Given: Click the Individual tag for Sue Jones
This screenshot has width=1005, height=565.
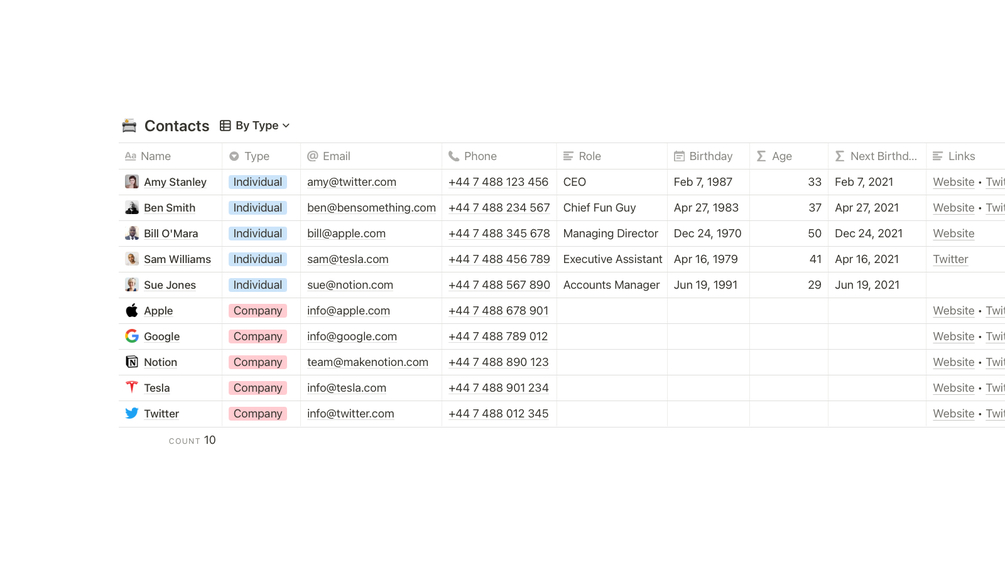Looking at the screenshot, I should (257, 285).
